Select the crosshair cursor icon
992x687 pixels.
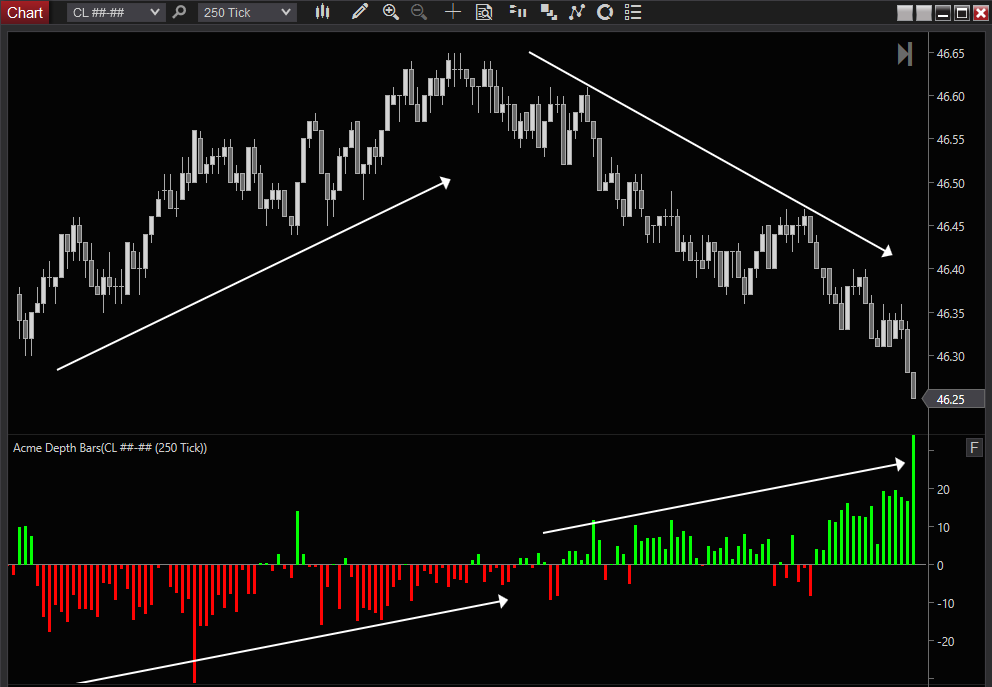(x=453, y=12)
